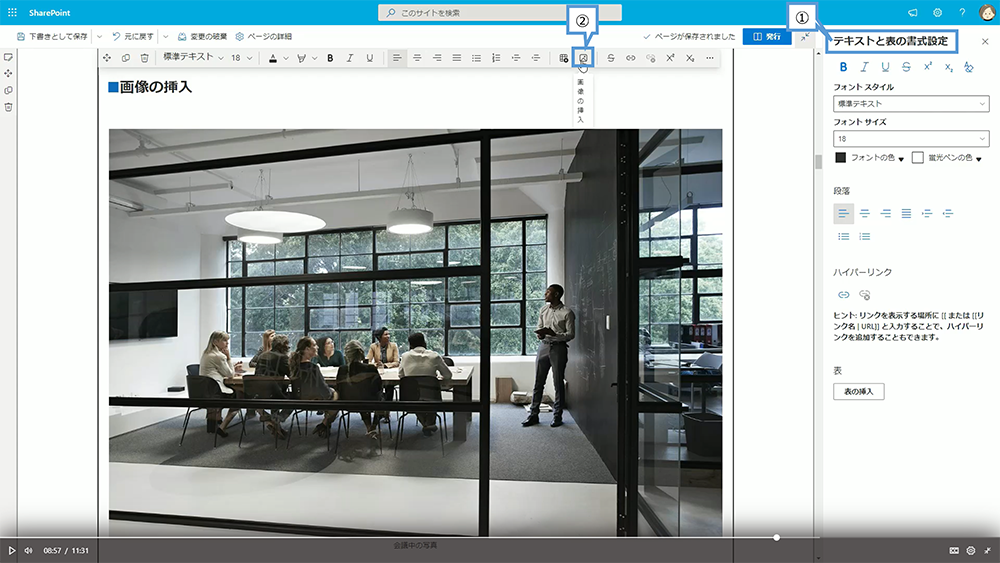Toggle italic in the format side panel
The image size is (1000, 563).
[865, 67]
